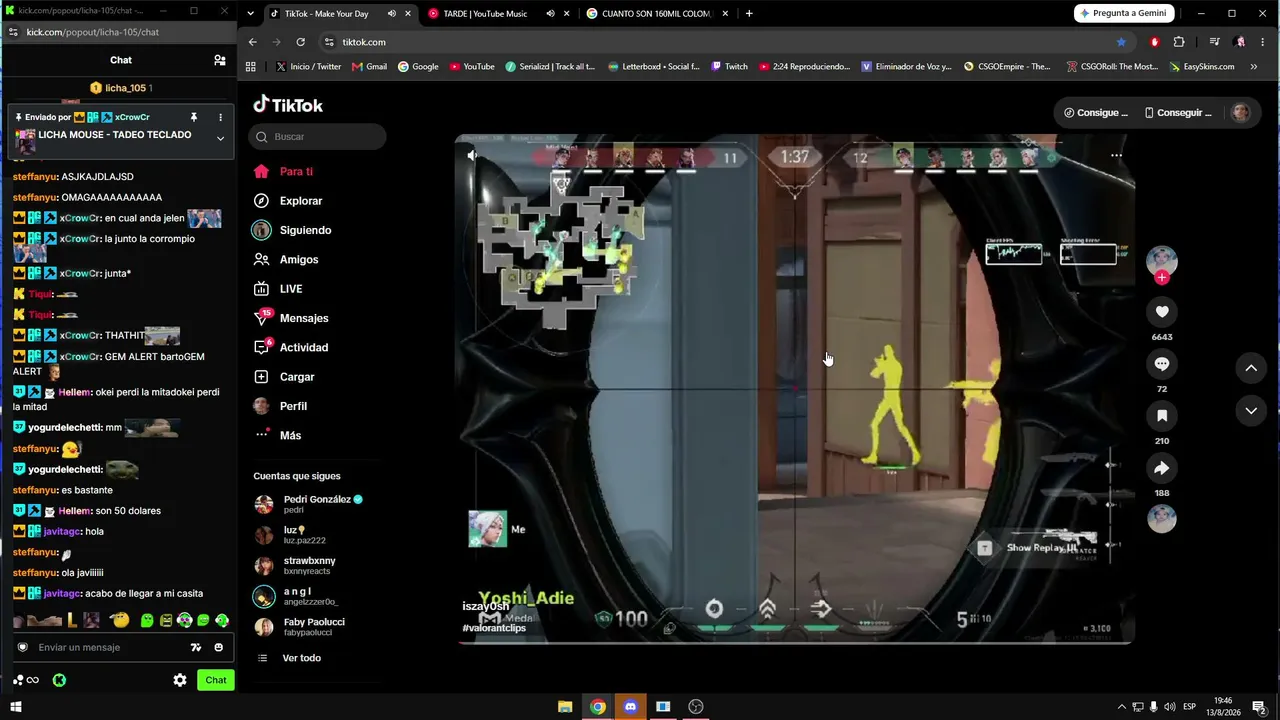This screenshot has width=1280, height=720.
Task: Open the Chrome tab search dropdown arrow
Action: (250, 14)
